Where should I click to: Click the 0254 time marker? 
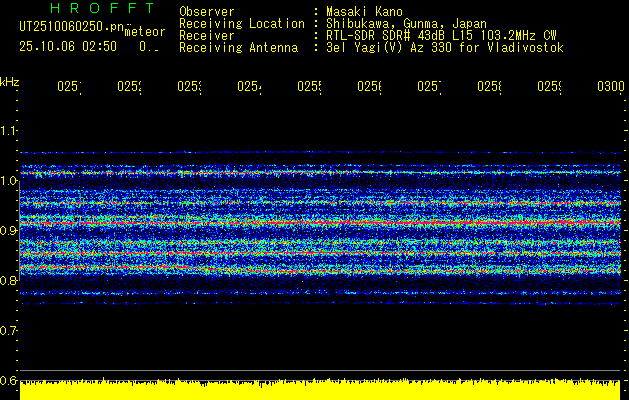point(249,86)
